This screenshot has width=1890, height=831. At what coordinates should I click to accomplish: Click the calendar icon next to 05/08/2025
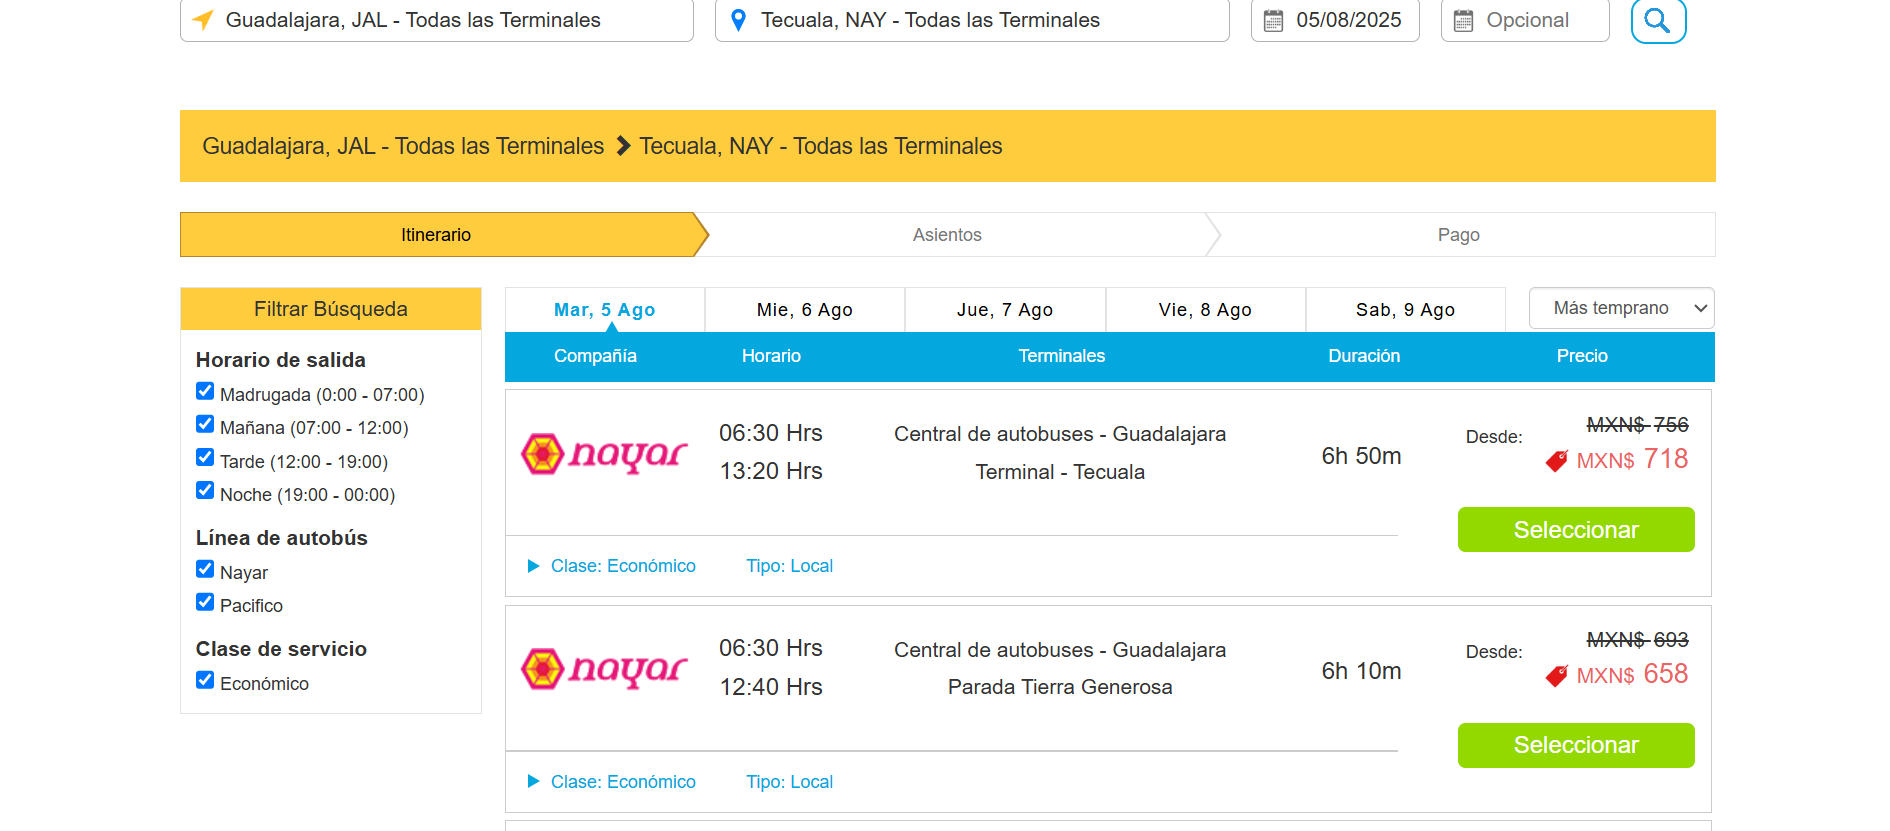(x=1273, y=20)
